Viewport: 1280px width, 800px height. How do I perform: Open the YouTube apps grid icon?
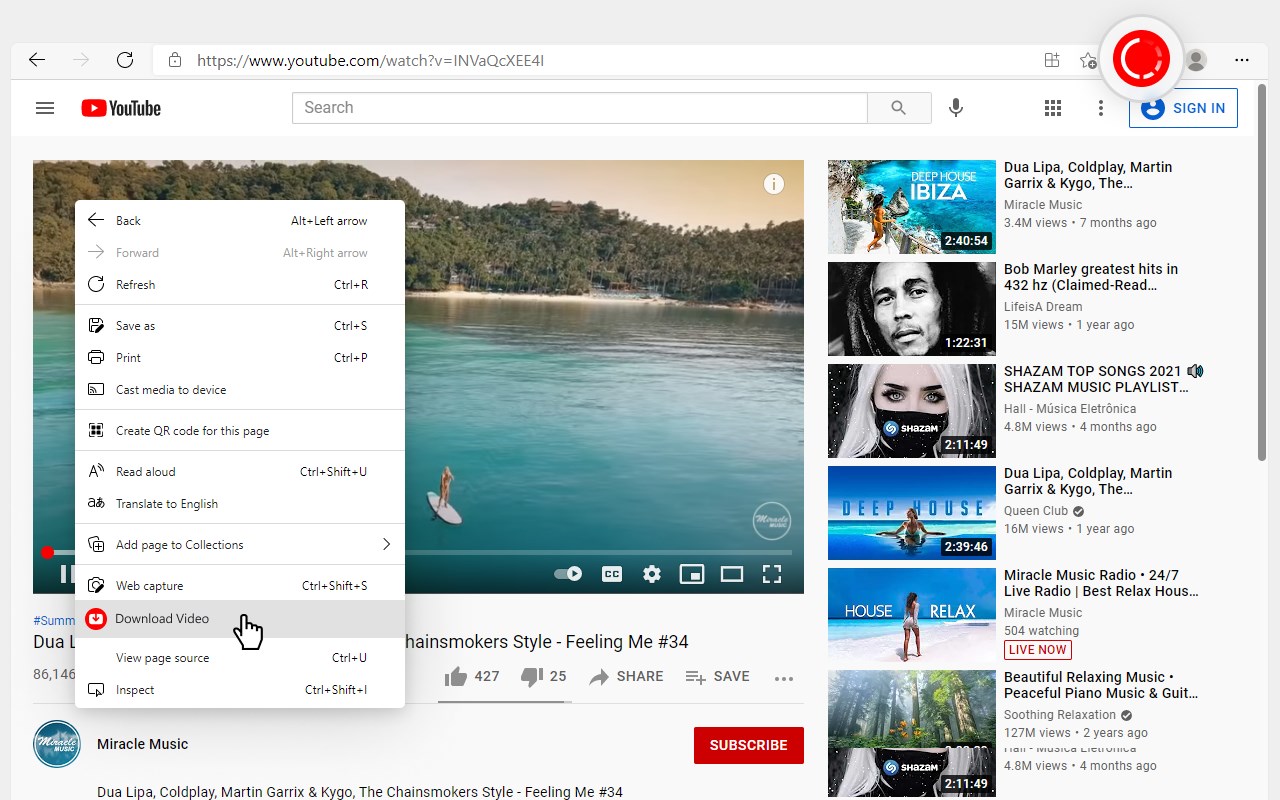(x=1053, y=108)
